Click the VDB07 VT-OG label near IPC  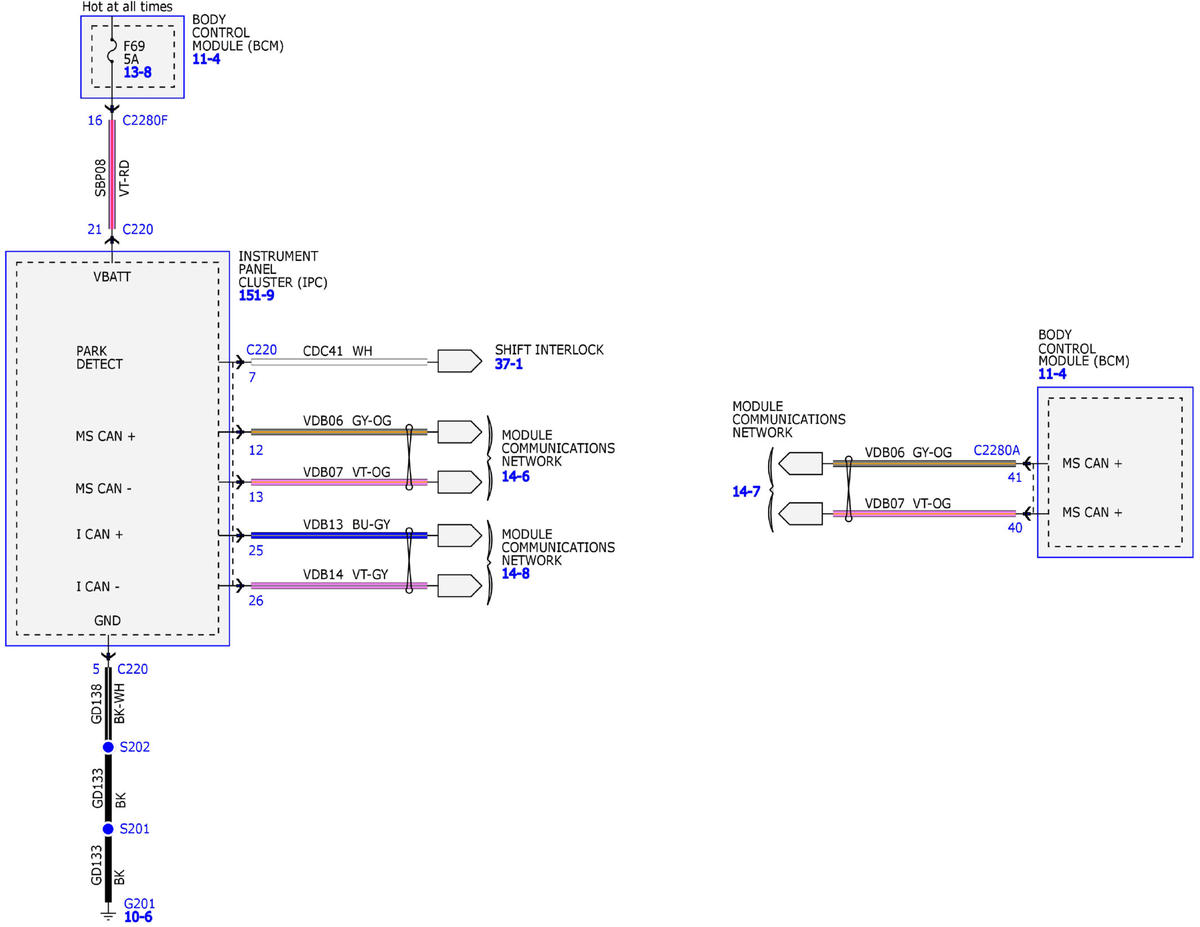(x=347, y=471)
